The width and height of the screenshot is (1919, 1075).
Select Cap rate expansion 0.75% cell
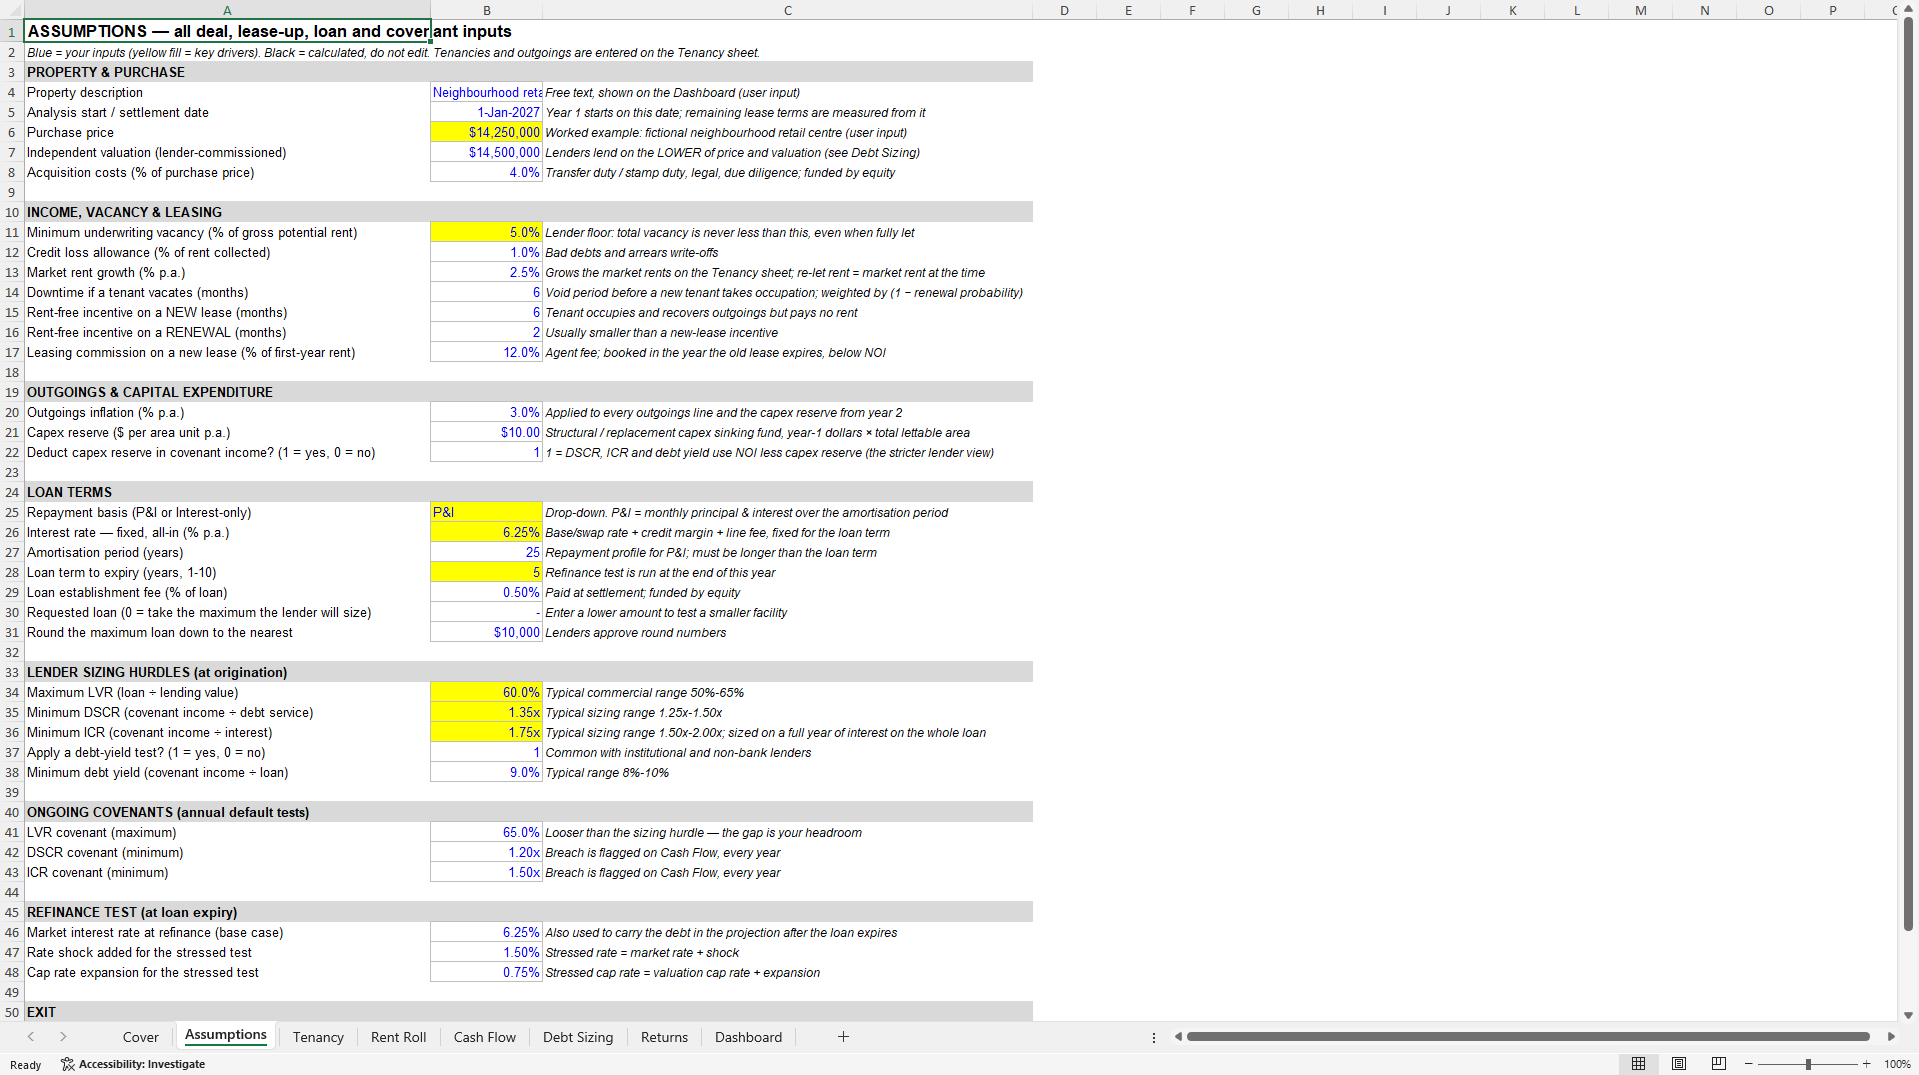[486, 972]
